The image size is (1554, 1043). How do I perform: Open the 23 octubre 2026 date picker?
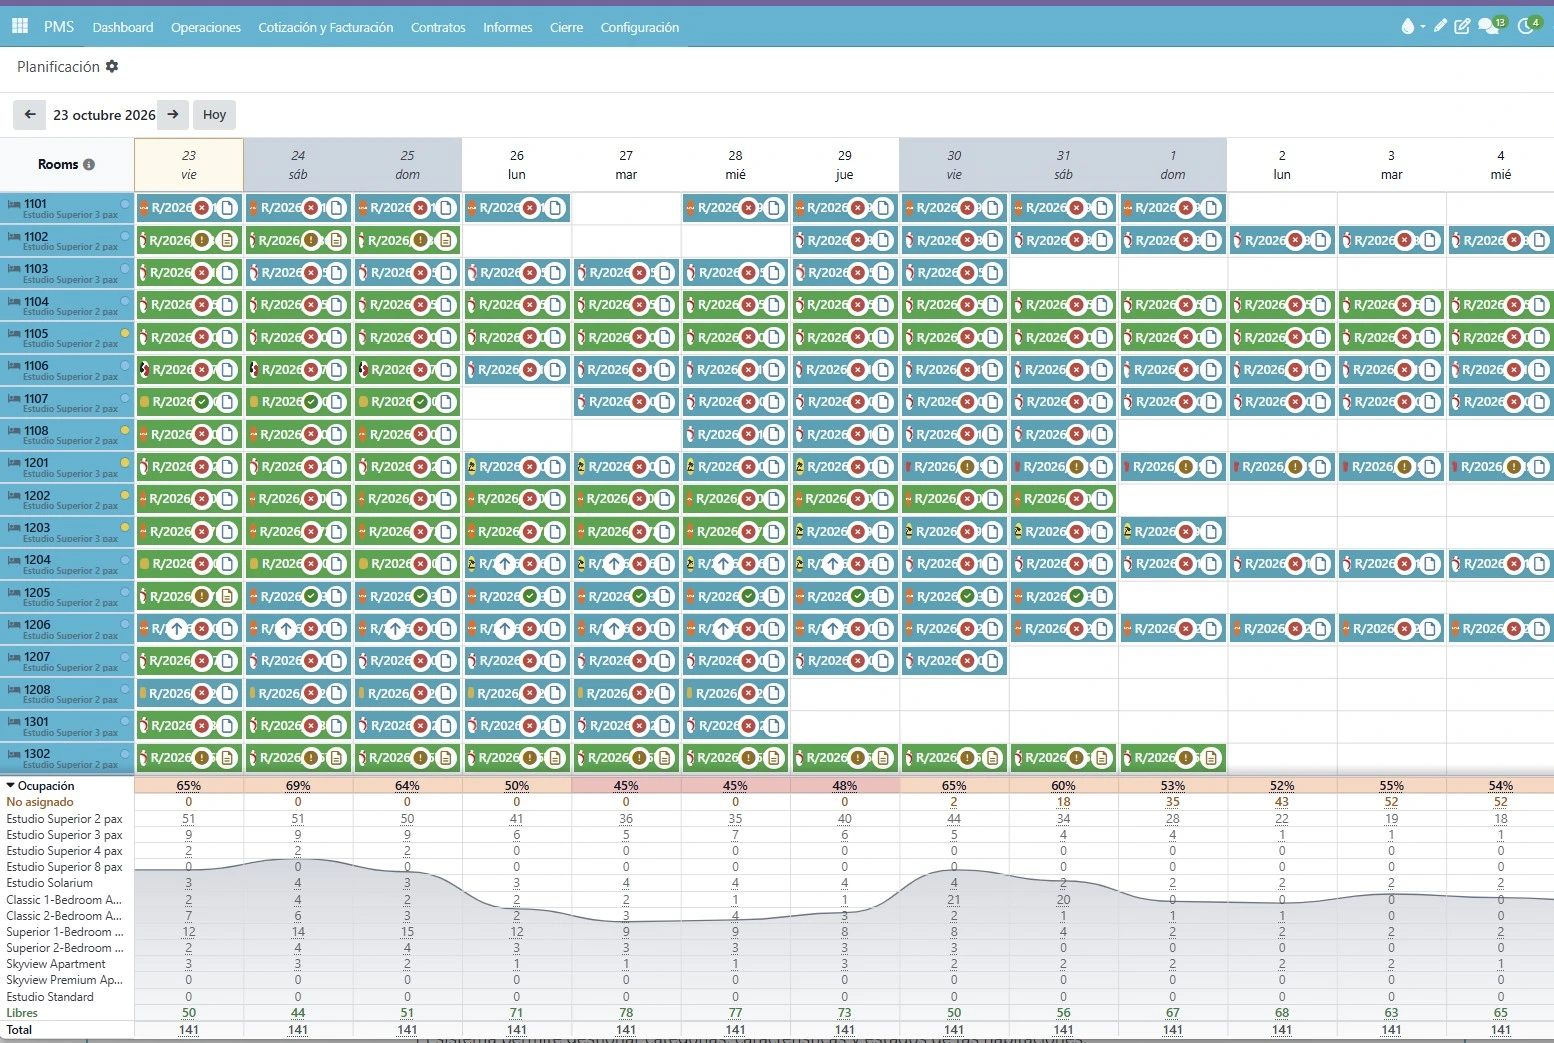point(104,115)
